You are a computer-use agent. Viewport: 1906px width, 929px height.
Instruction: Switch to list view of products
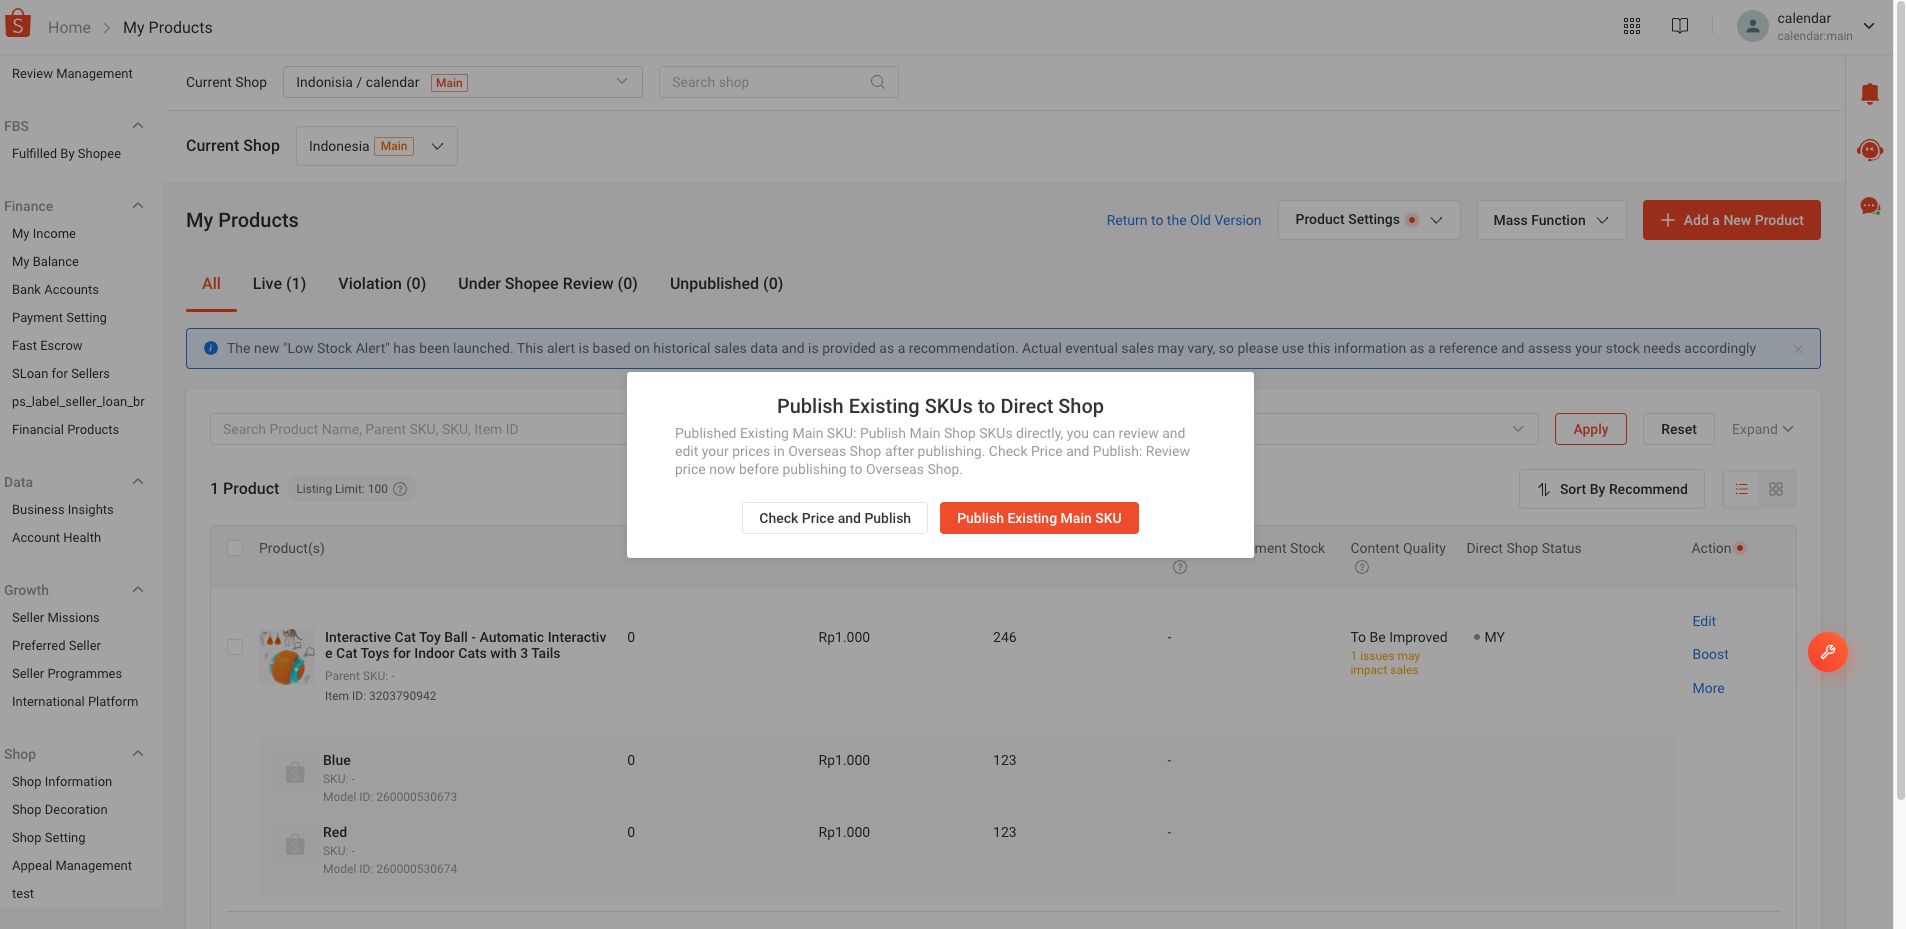point(1742,489)
